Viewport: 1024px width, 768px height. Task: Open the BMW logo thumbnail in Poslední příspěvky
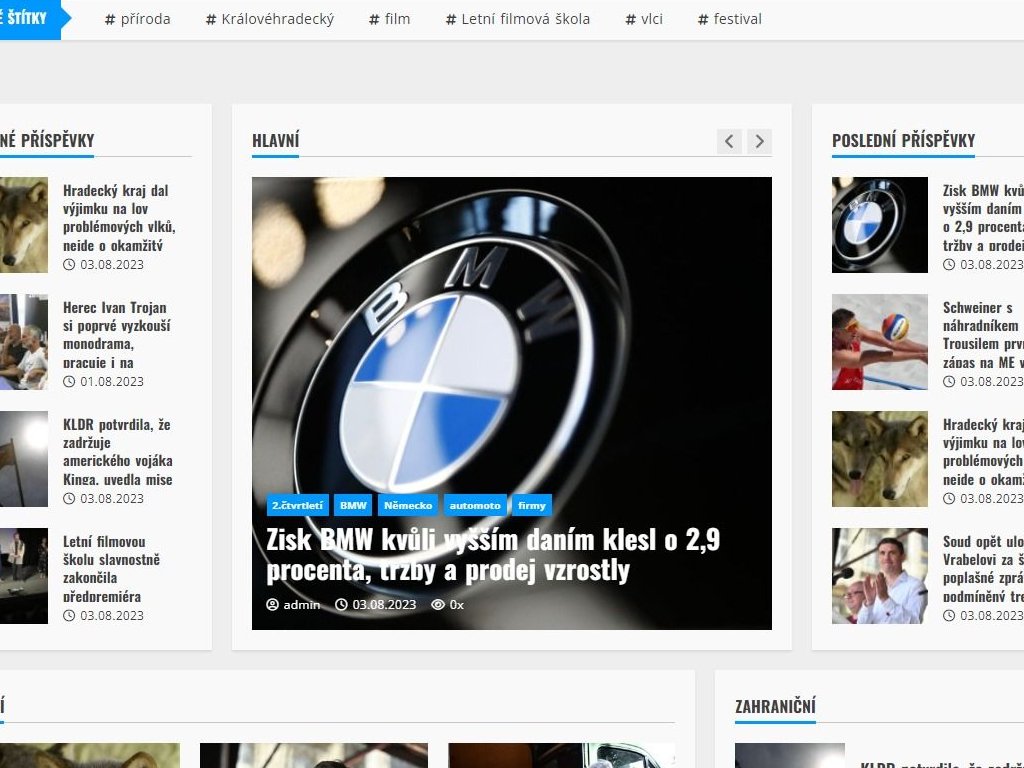pos(879,225)
